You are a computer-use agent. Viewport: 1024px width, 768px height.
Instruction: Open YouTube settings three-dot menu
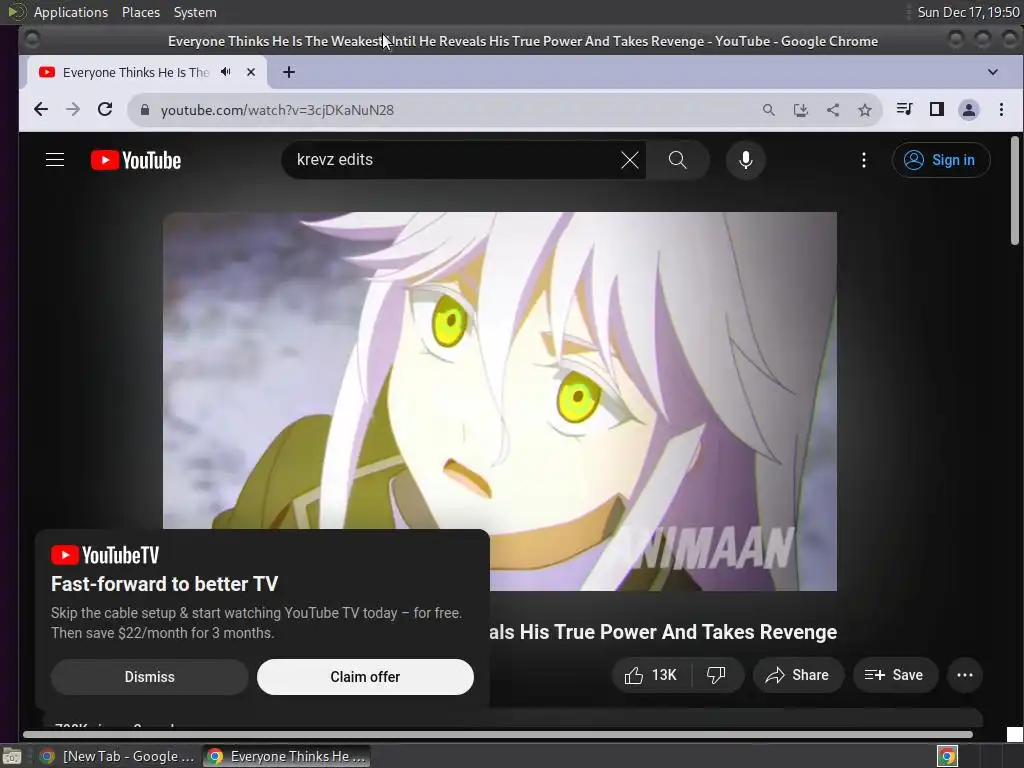(x=864, y=160)
